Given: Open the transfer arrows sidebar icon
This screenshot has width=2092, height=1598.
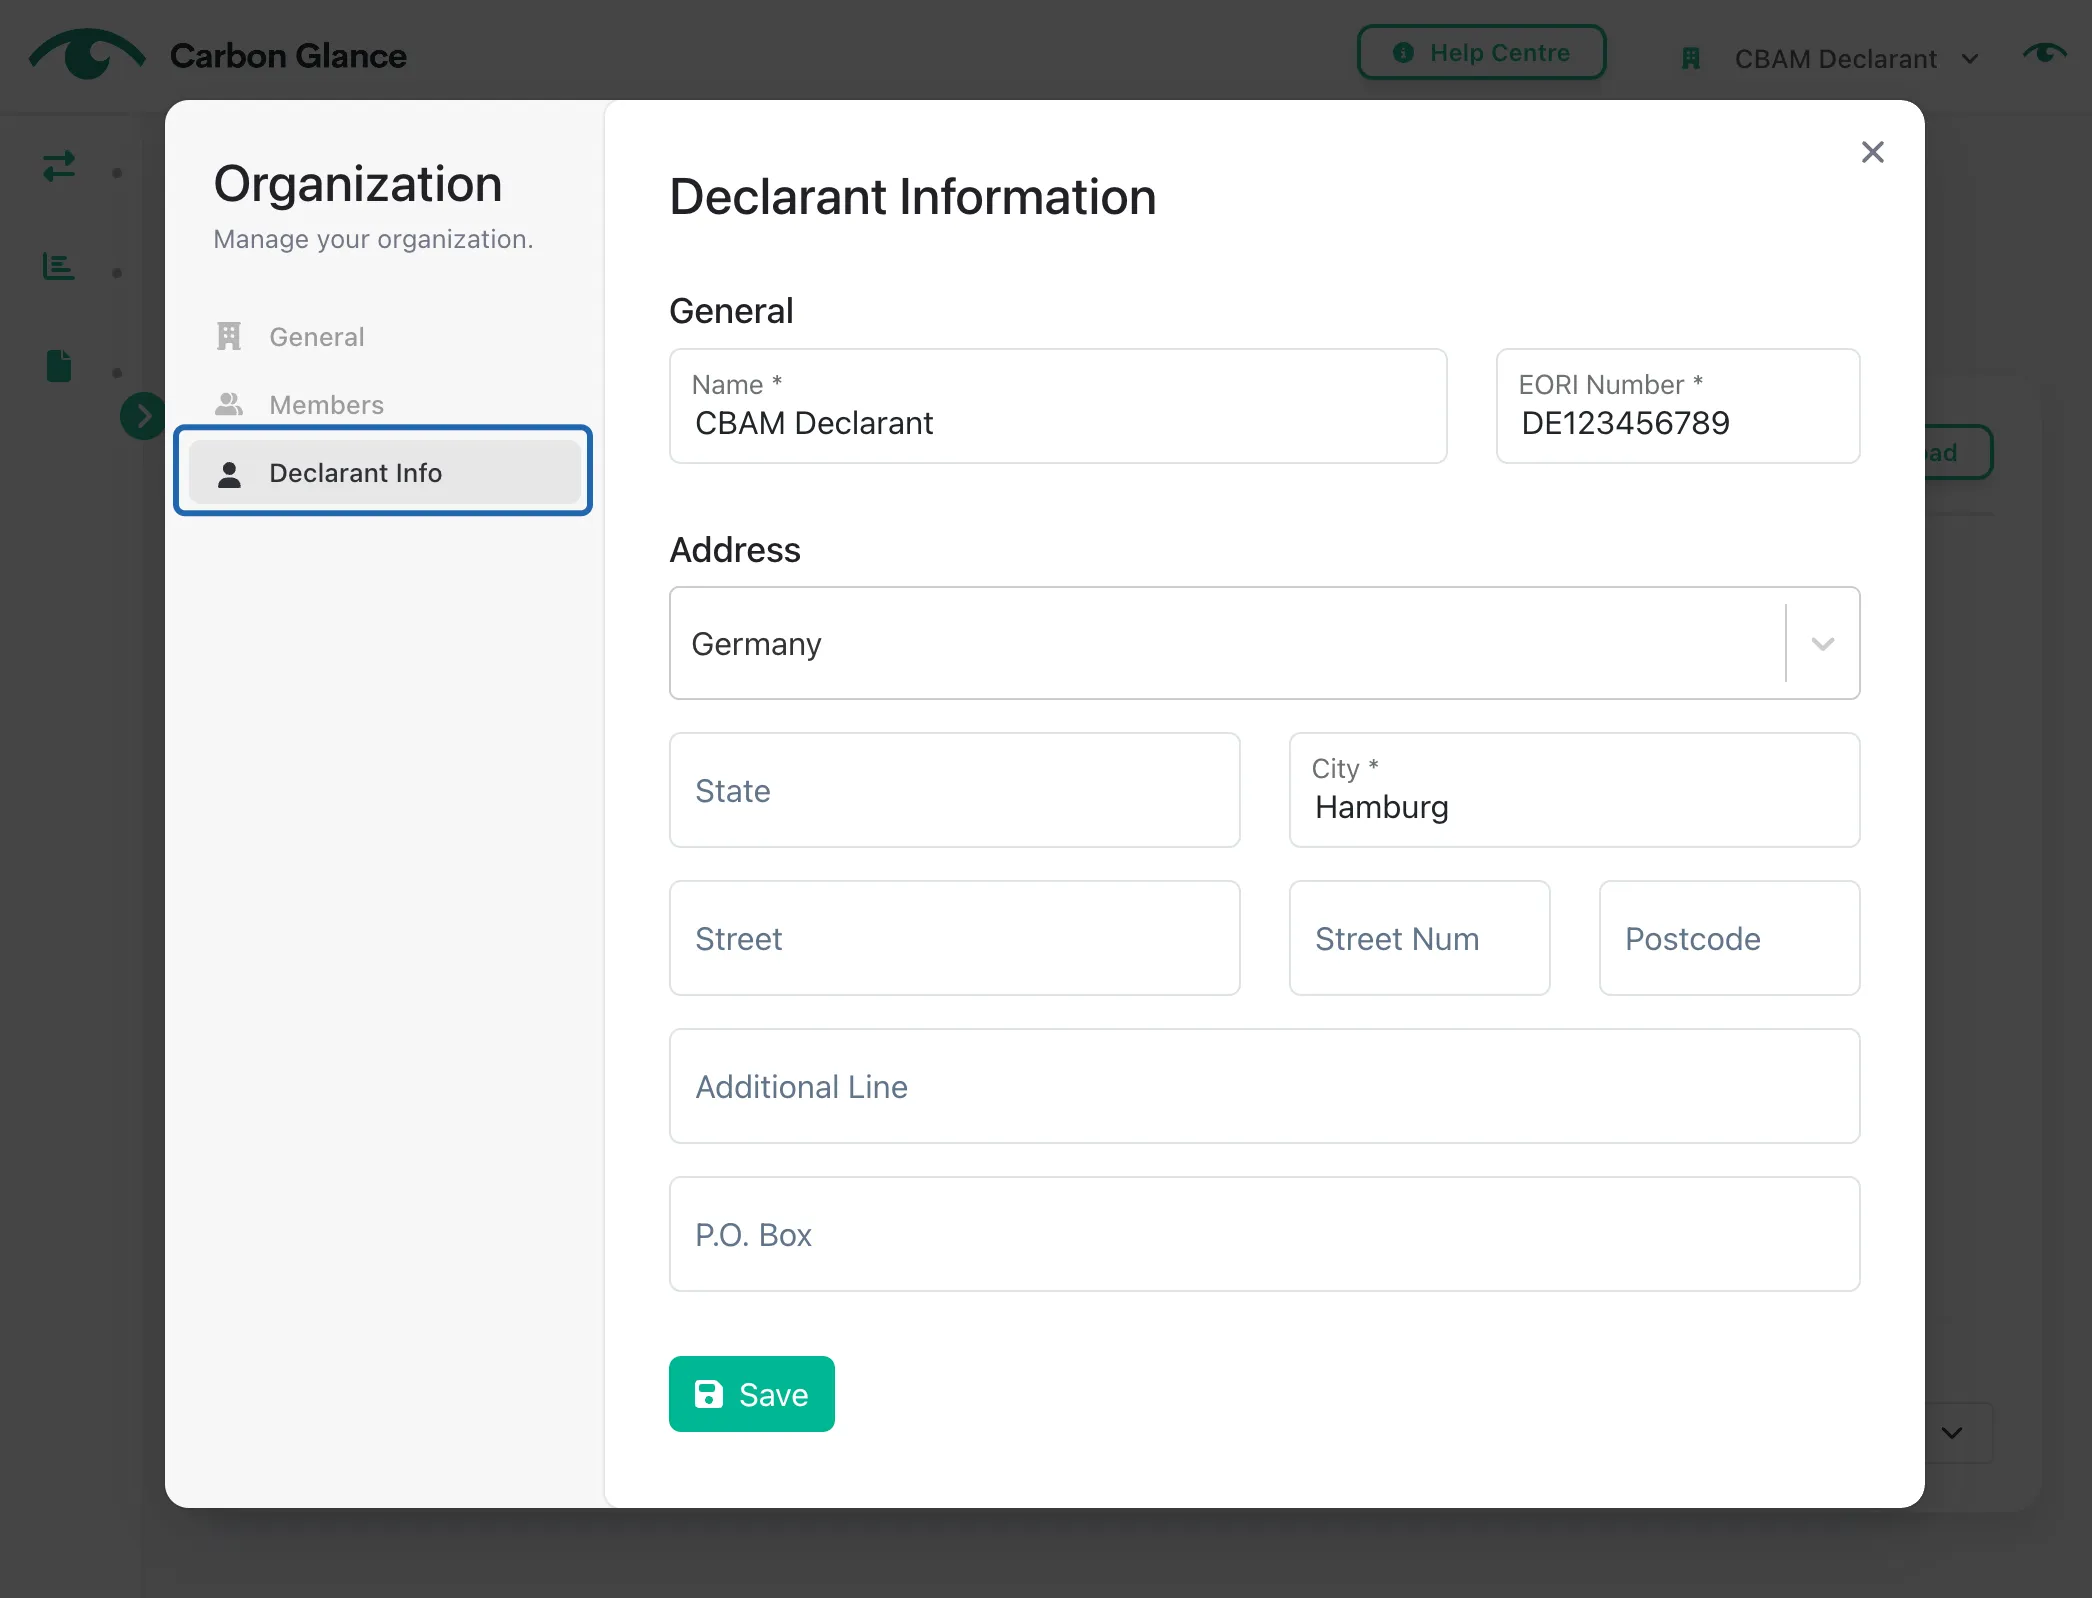Looking at the screenshot, I should point(59,165).
